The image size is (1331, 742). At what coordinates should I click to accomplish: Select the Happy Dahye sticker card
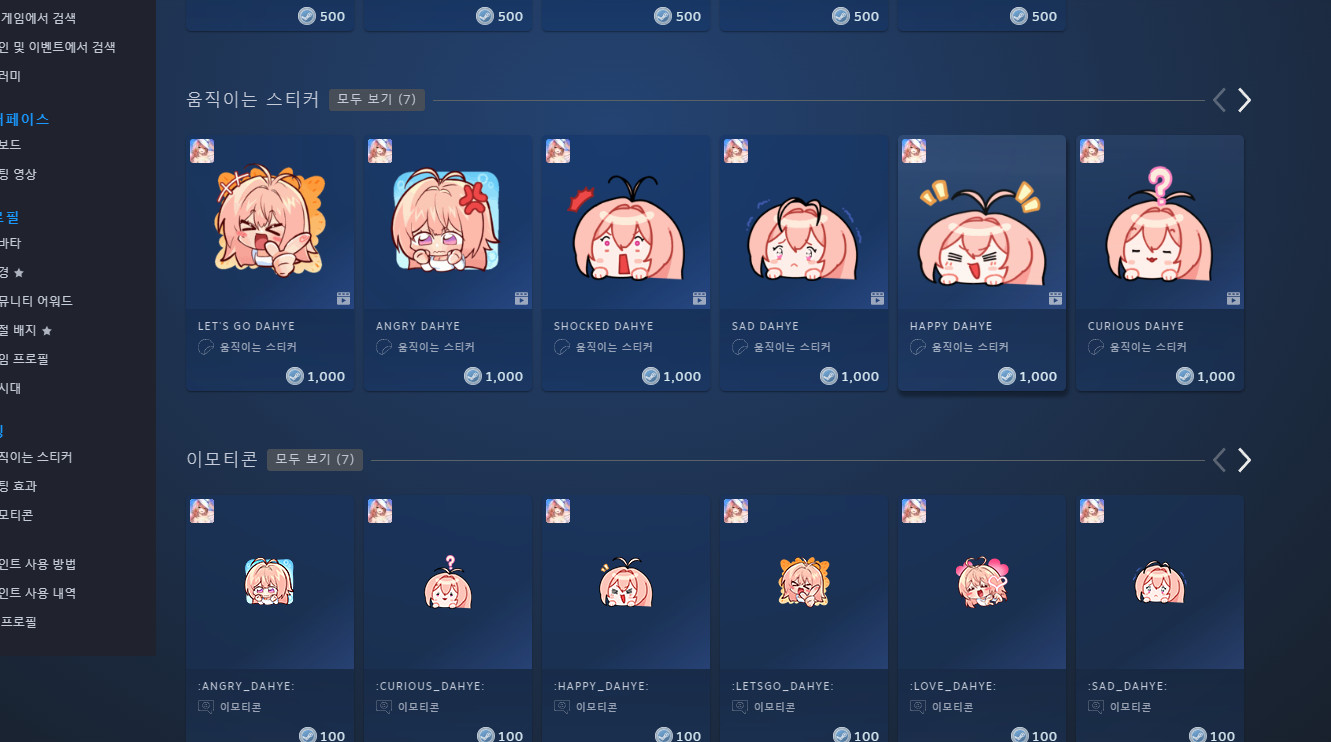pos(982,263)
